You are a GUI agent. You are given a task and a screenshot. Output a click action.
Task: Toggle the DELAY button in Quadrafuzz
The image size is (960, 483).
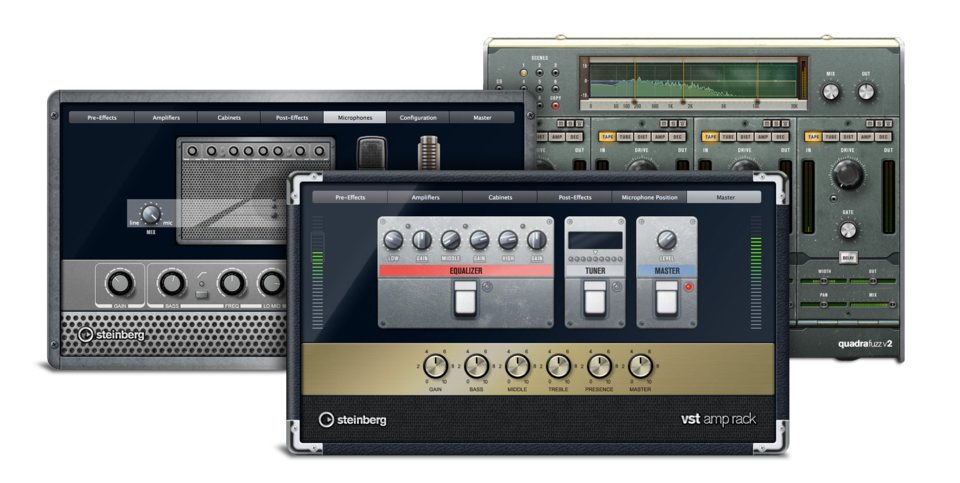pyautogui.click(x=848, y=258)
